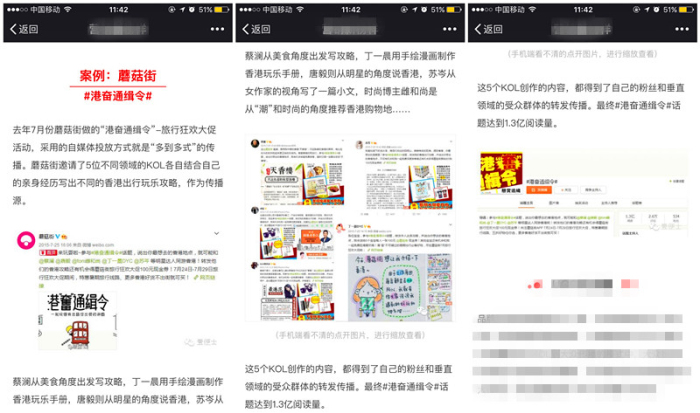Tap the 11:42 clock on the middle phone
Image resolution: width=700 pixels, height=413 pixels.
tap(349, 9)
